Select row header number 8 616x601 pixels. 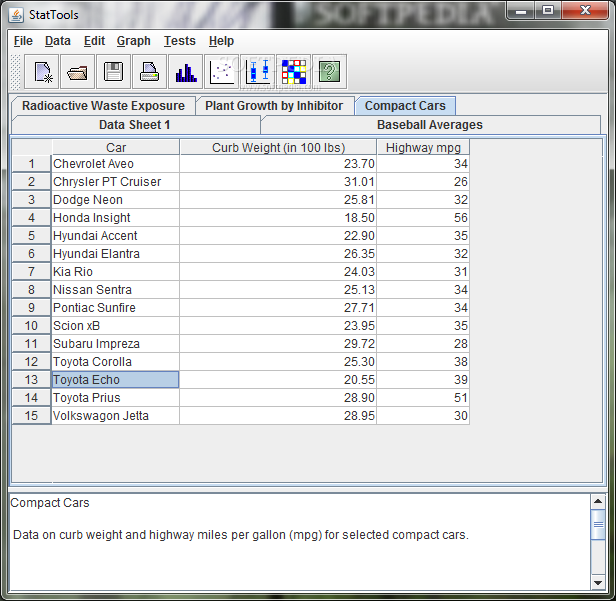31,290
